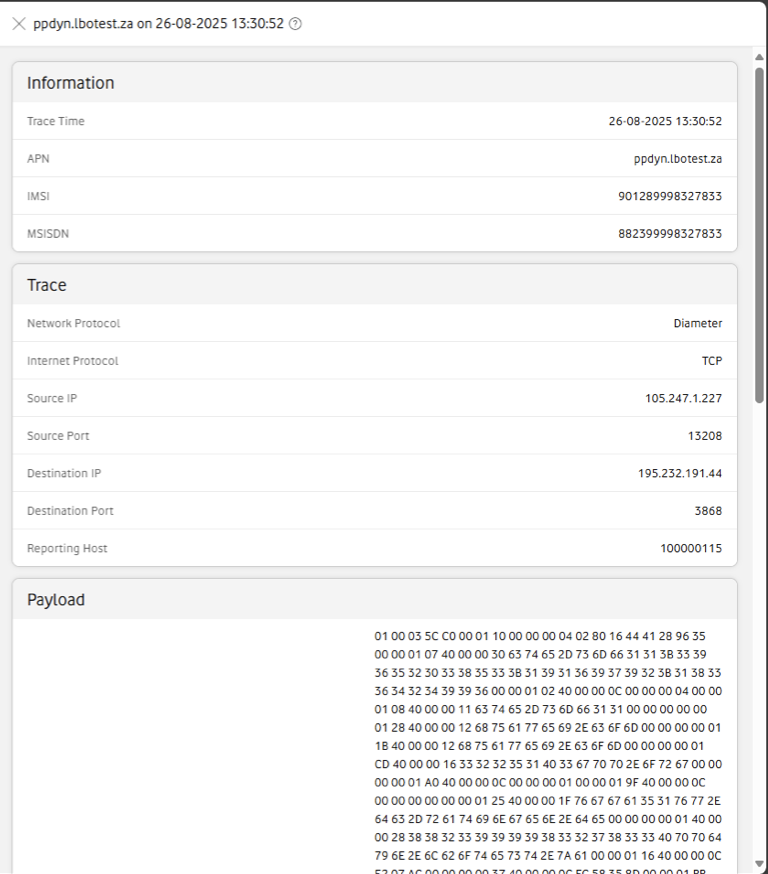Select the Payload section header
The width and height of the screenshot is (768, 874).
(x=56, y=600)
